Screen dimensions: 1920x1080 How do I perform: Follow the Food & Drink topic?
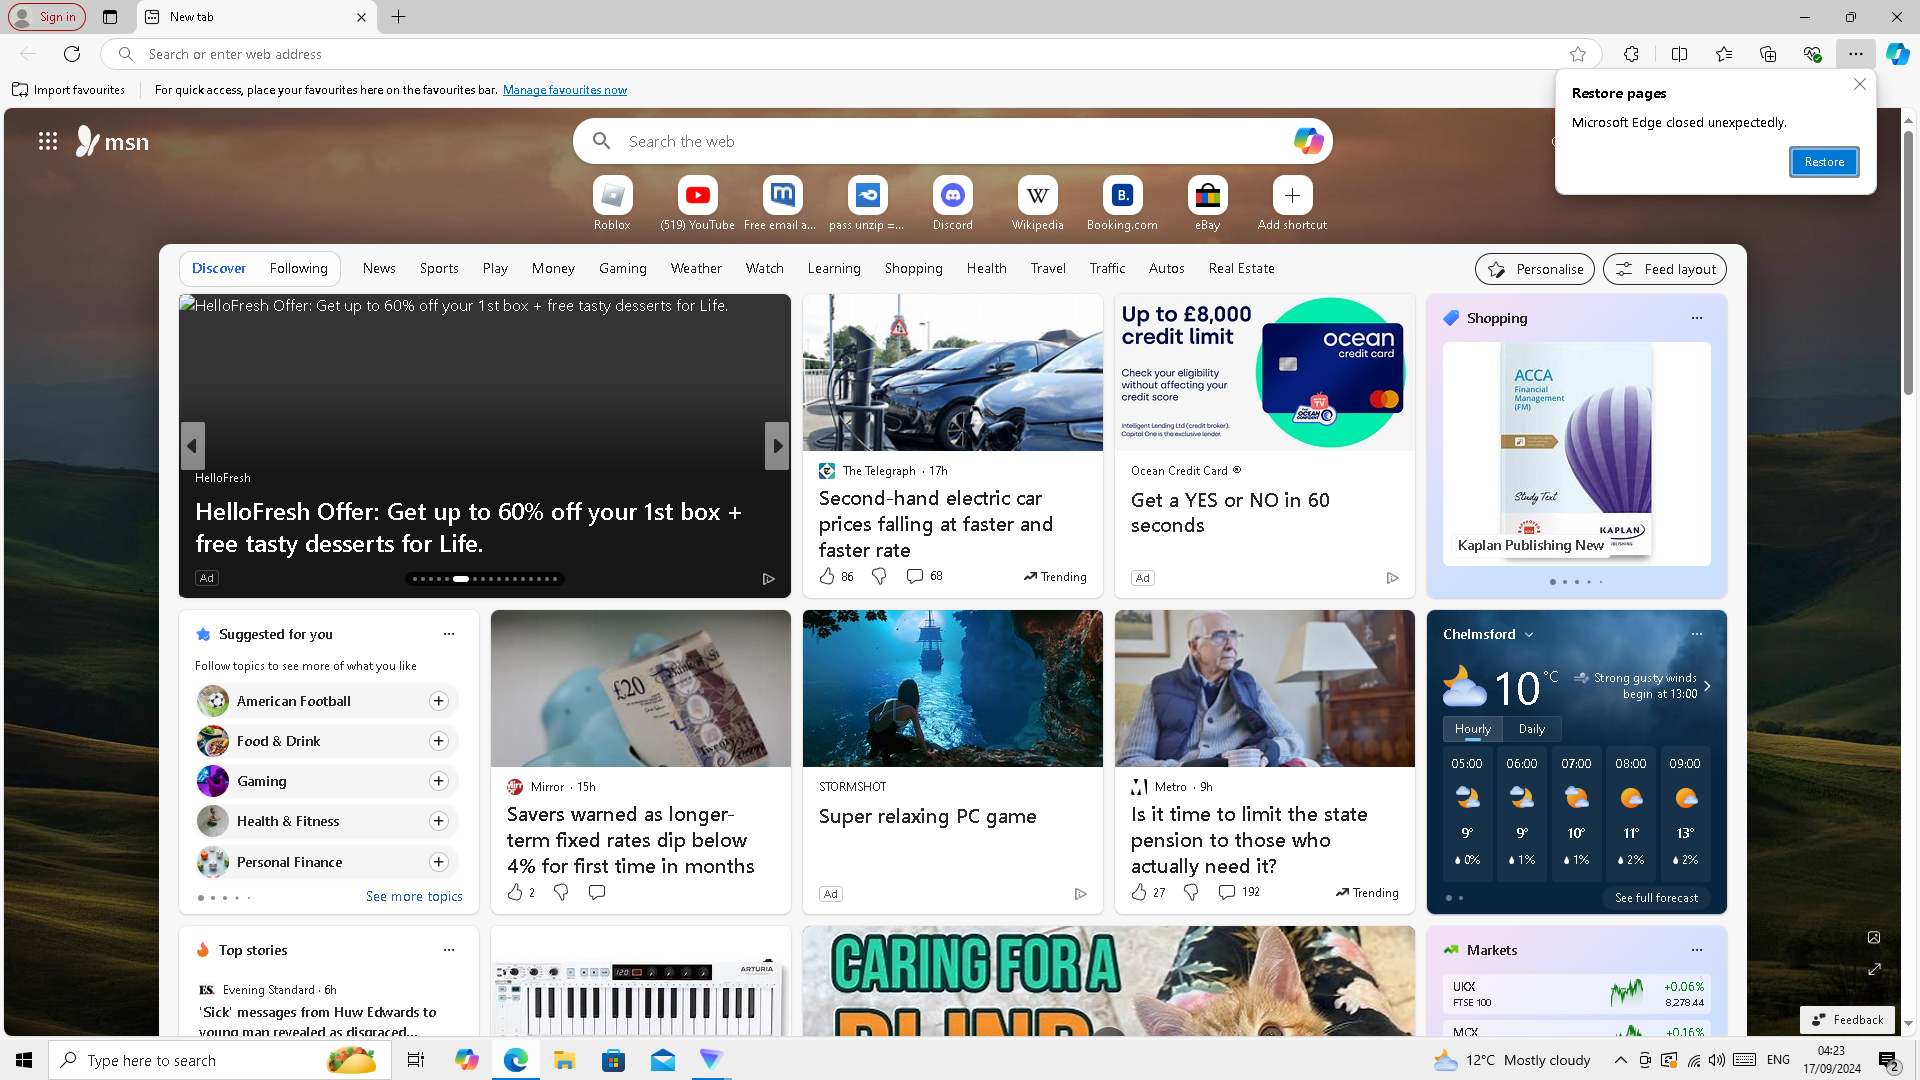pos(439,741)
